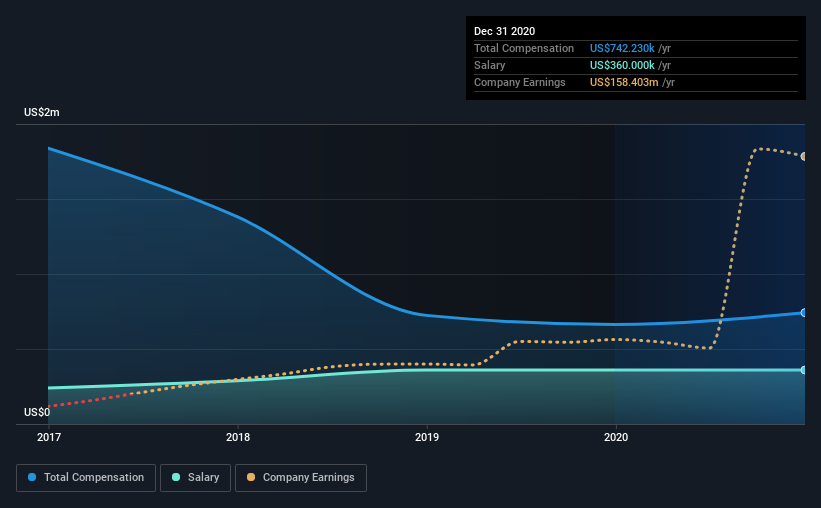Click the Total Compensation label in tooltip
Image resolution: width=821 pixels, height=508 pixels.
(x=524, y=48)
